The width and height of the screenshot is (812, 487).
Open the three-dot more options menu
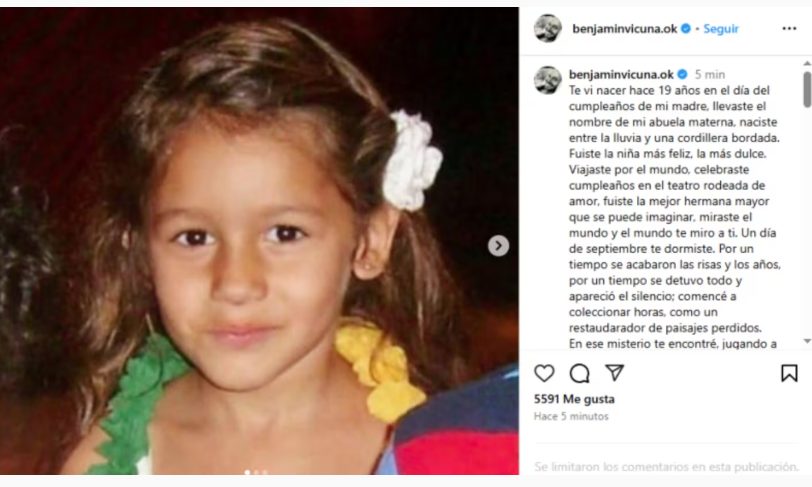789,28
